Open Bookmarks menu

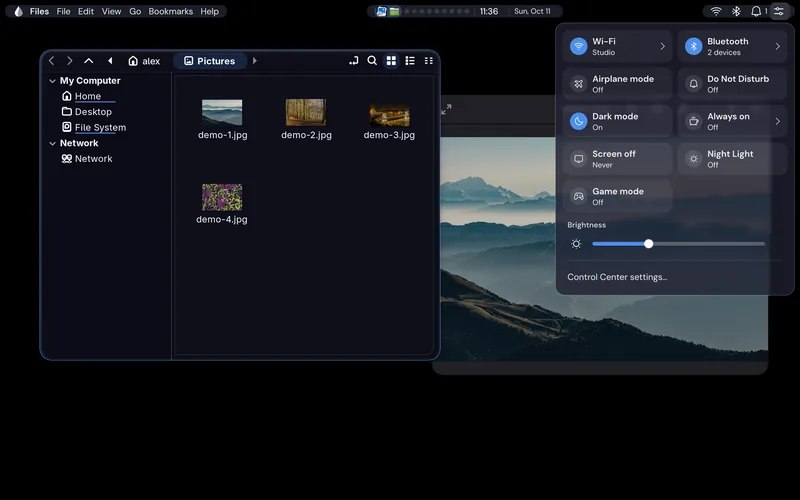170,11
